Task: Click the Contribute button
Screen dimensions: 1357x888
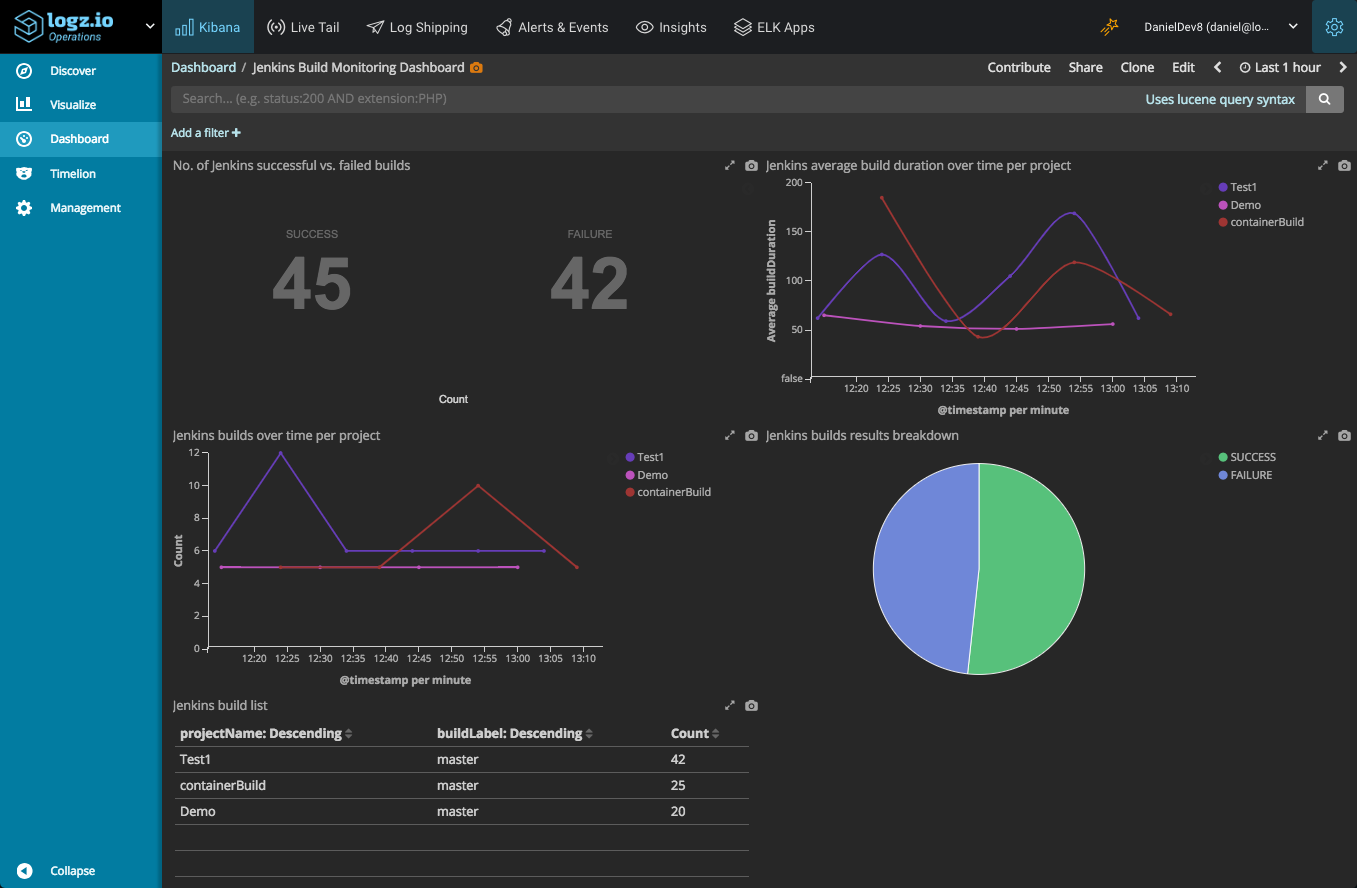Action: click(1019, 67)
